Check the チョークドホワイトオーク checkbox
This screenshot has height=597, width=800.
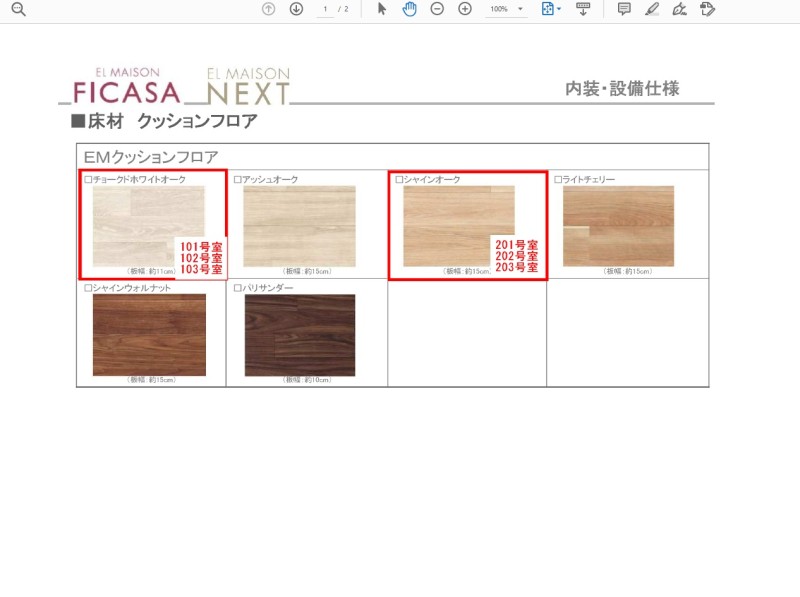click(88, 180)
